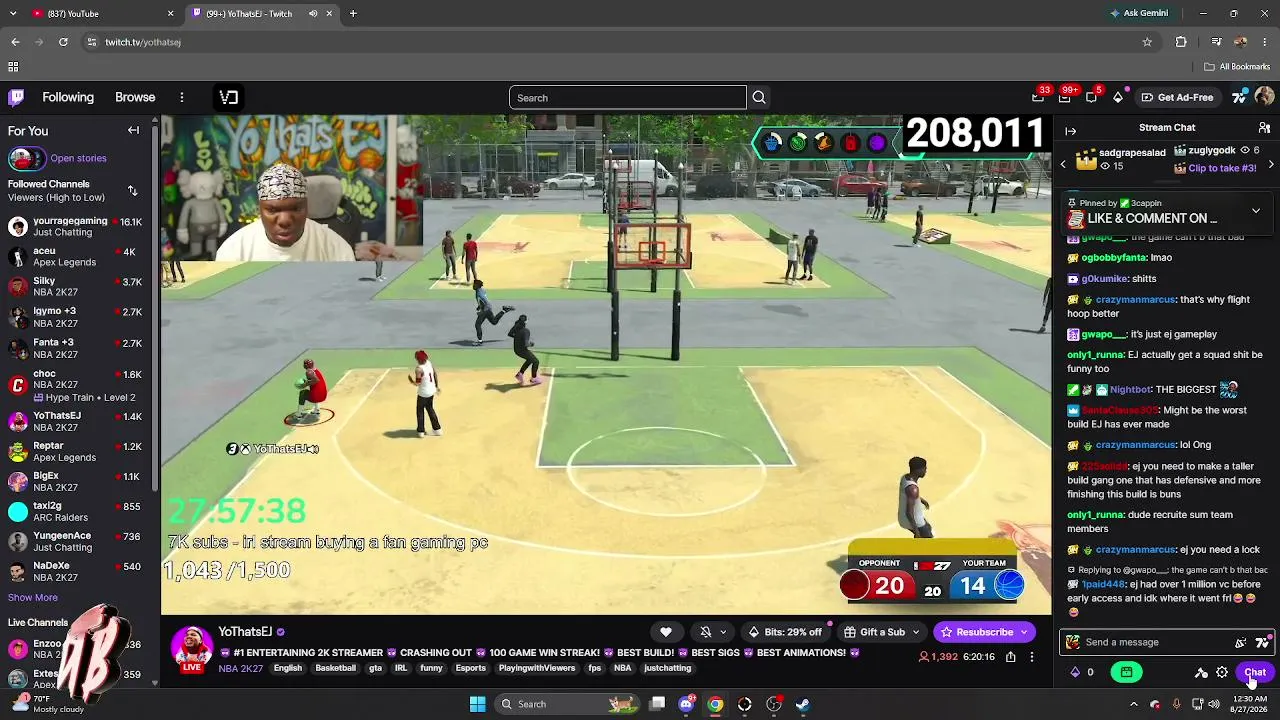Screen dimensions: 1280x720
Task: Send message with the Chat button
Action: pos(1255,672)
